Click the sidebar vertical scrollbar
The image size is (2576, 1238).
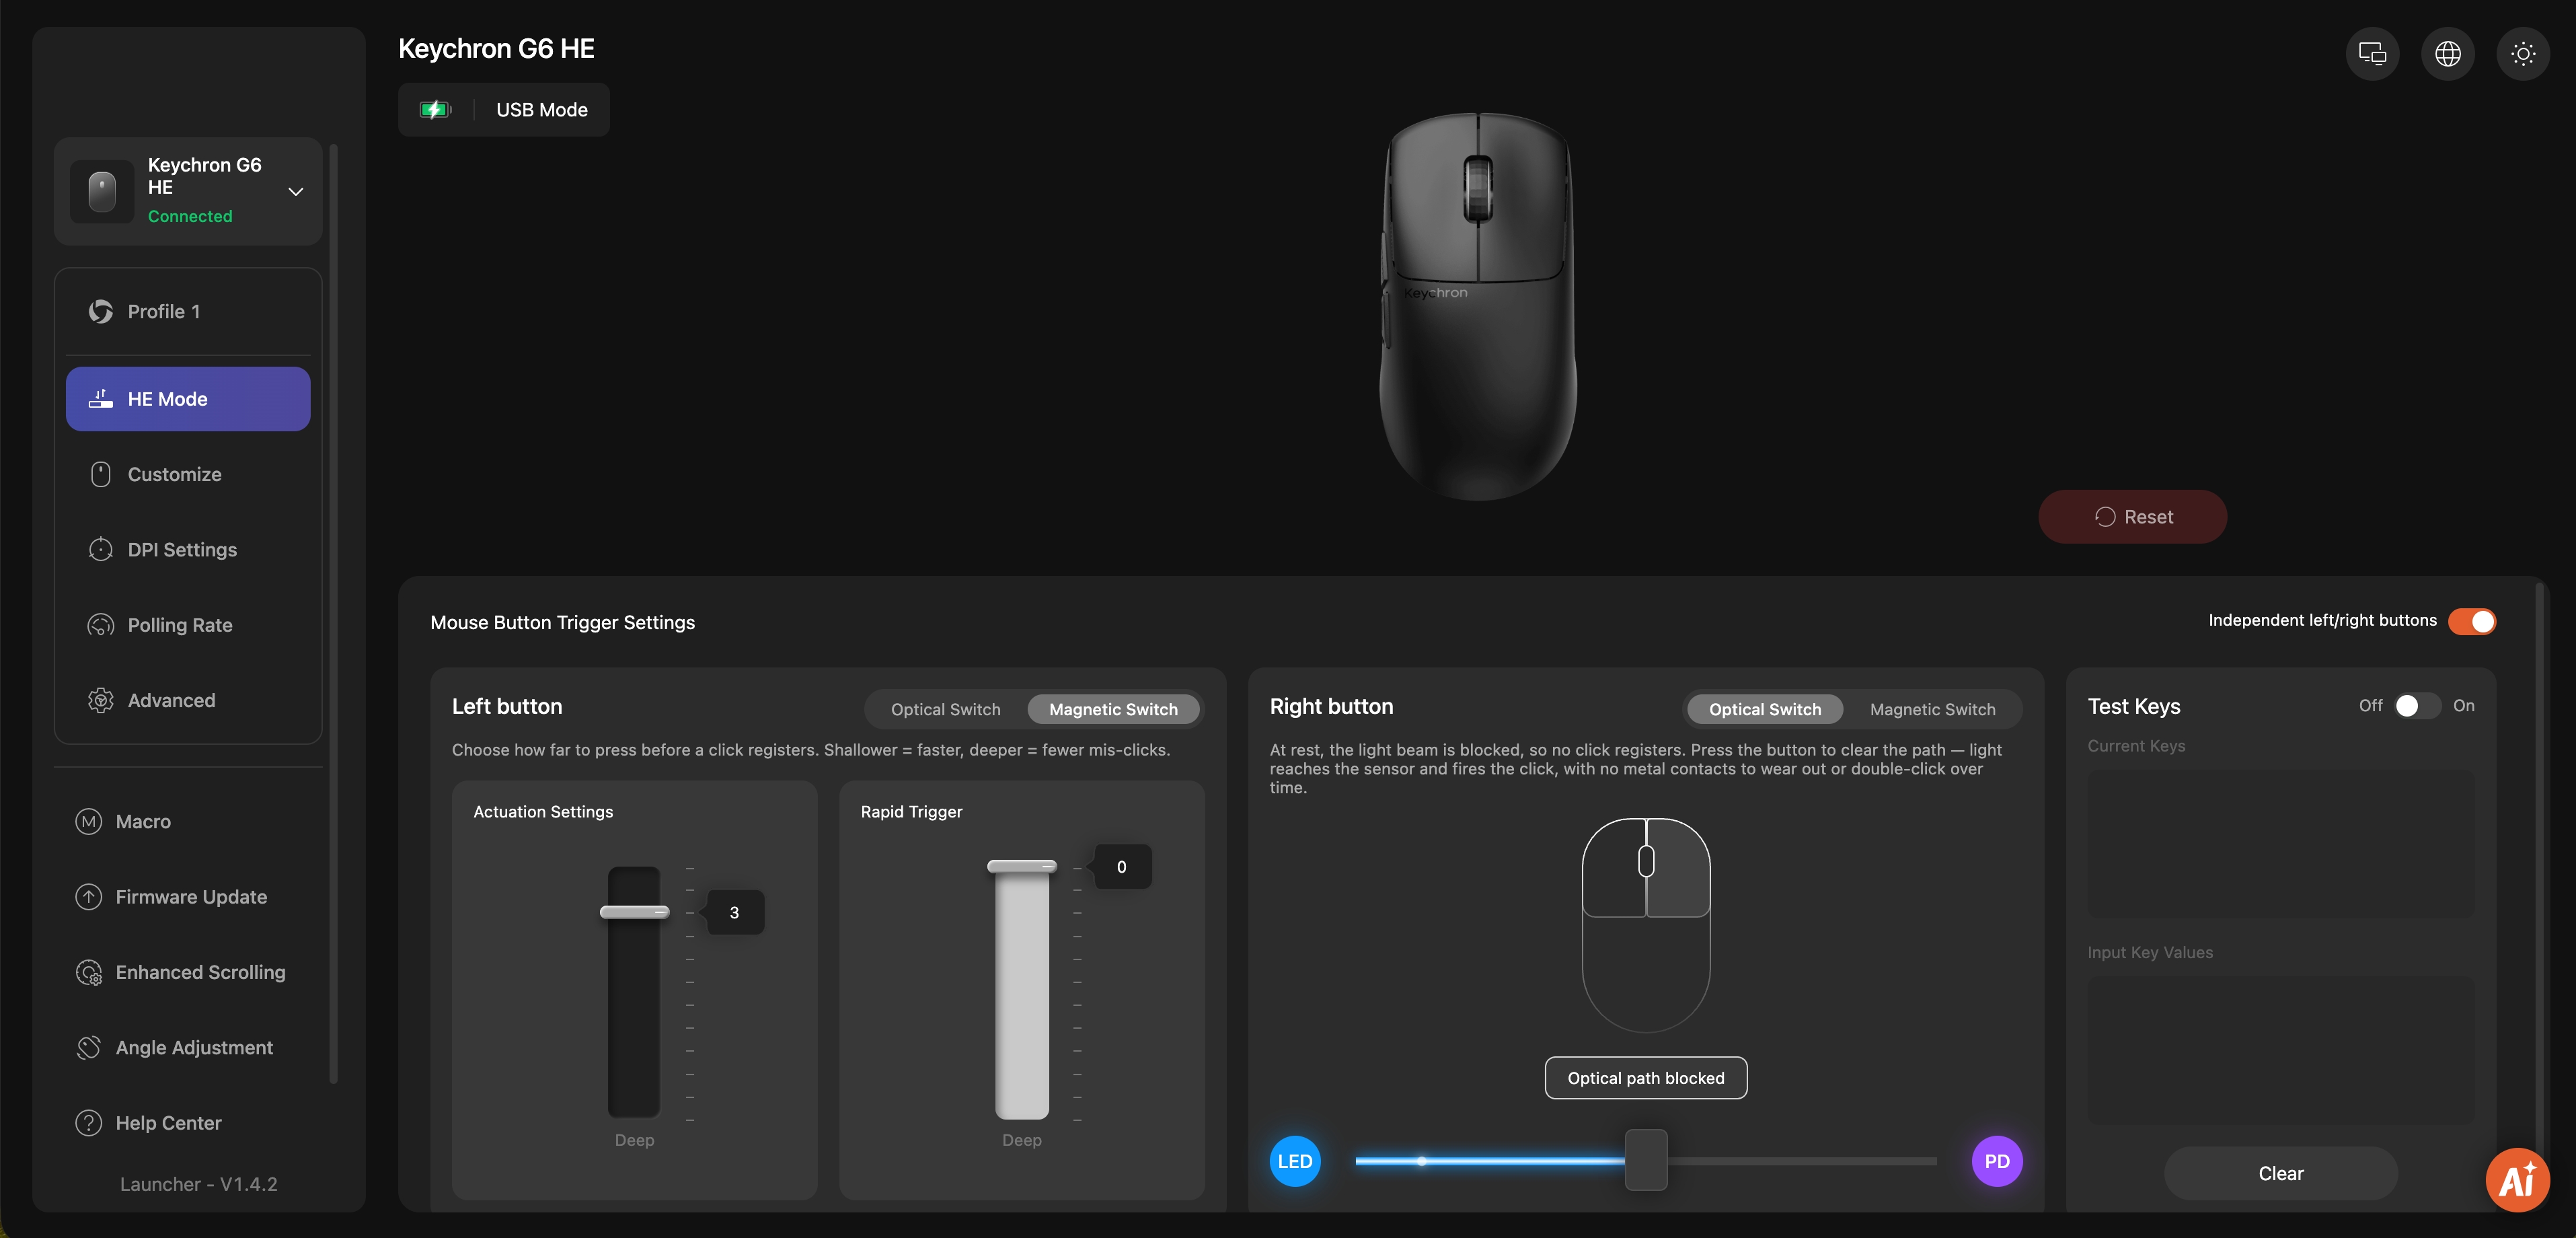coord(333,614)
